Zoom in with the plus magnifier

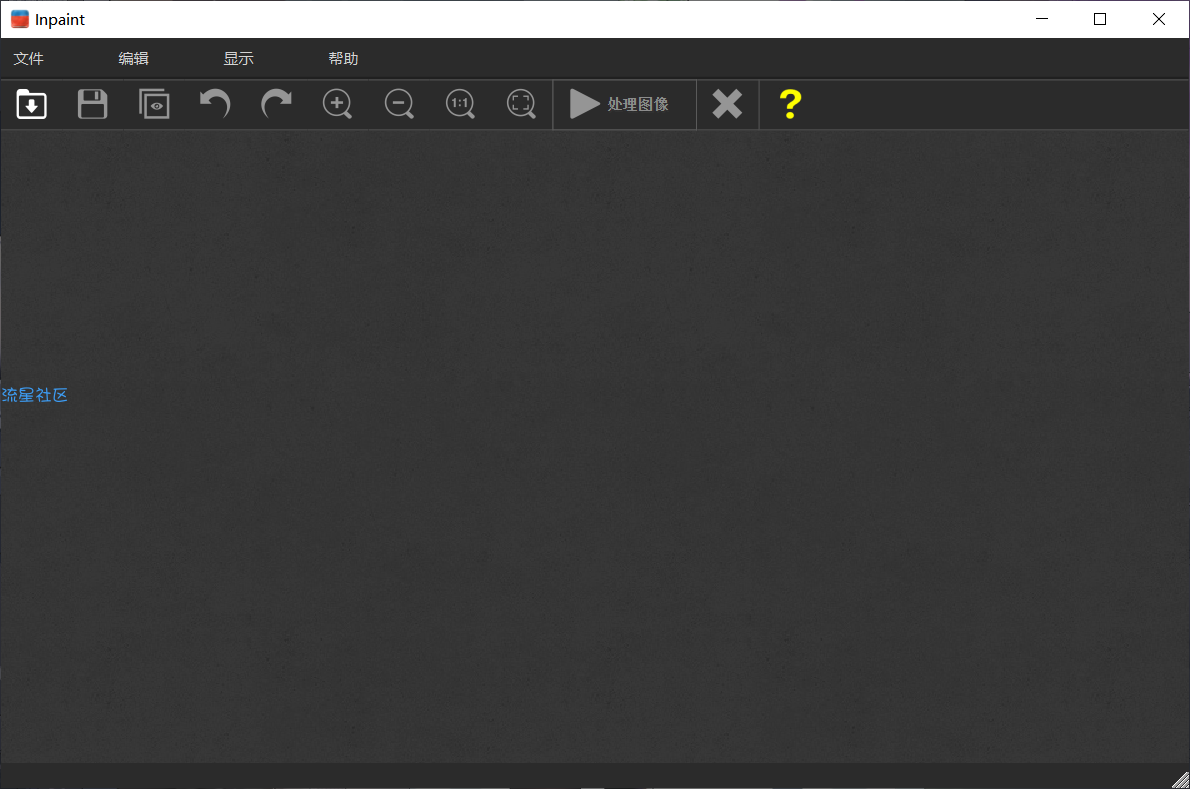coord(338,104)
